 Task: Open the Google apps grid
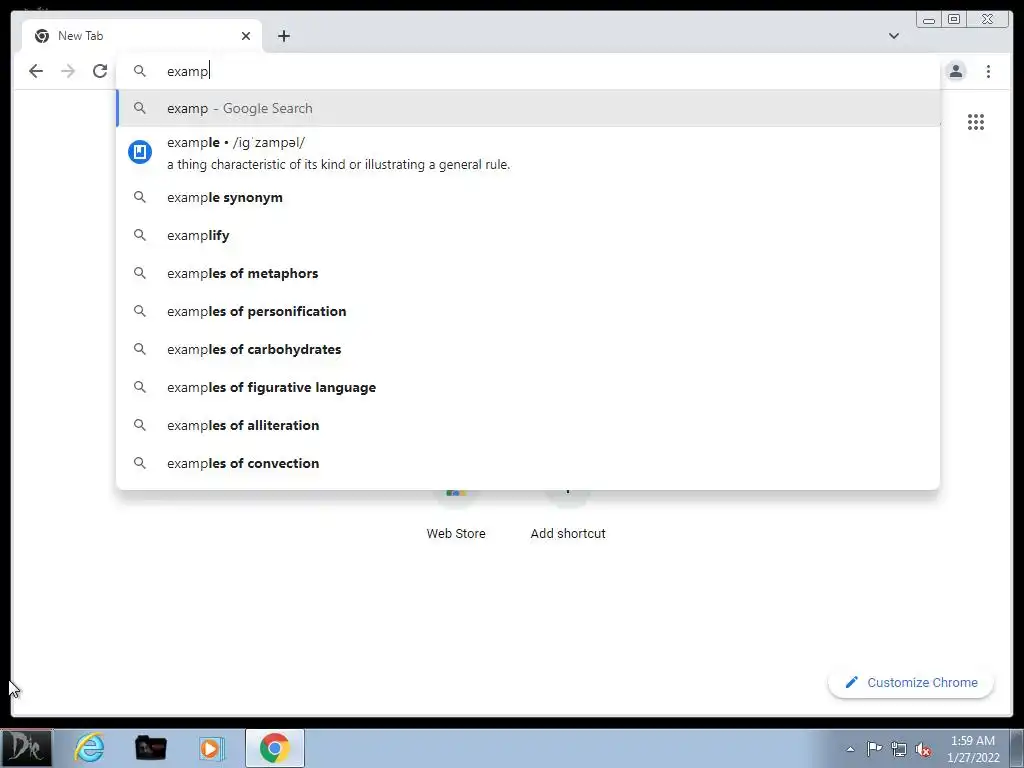pyautogui.click(x=976, y=122)
